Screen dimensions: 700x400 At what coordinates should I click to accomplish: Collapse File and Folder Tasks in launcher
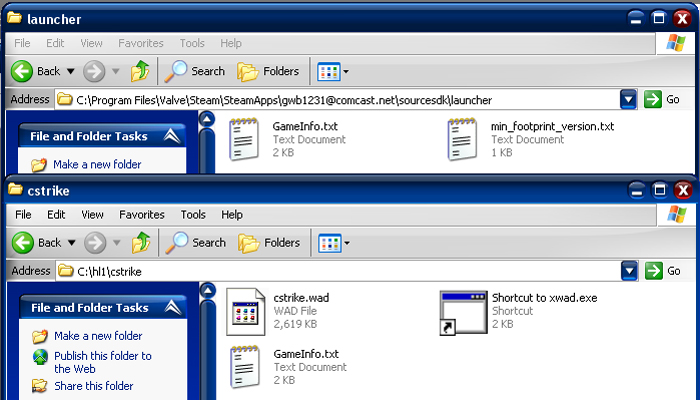click(x=172, y=136)
